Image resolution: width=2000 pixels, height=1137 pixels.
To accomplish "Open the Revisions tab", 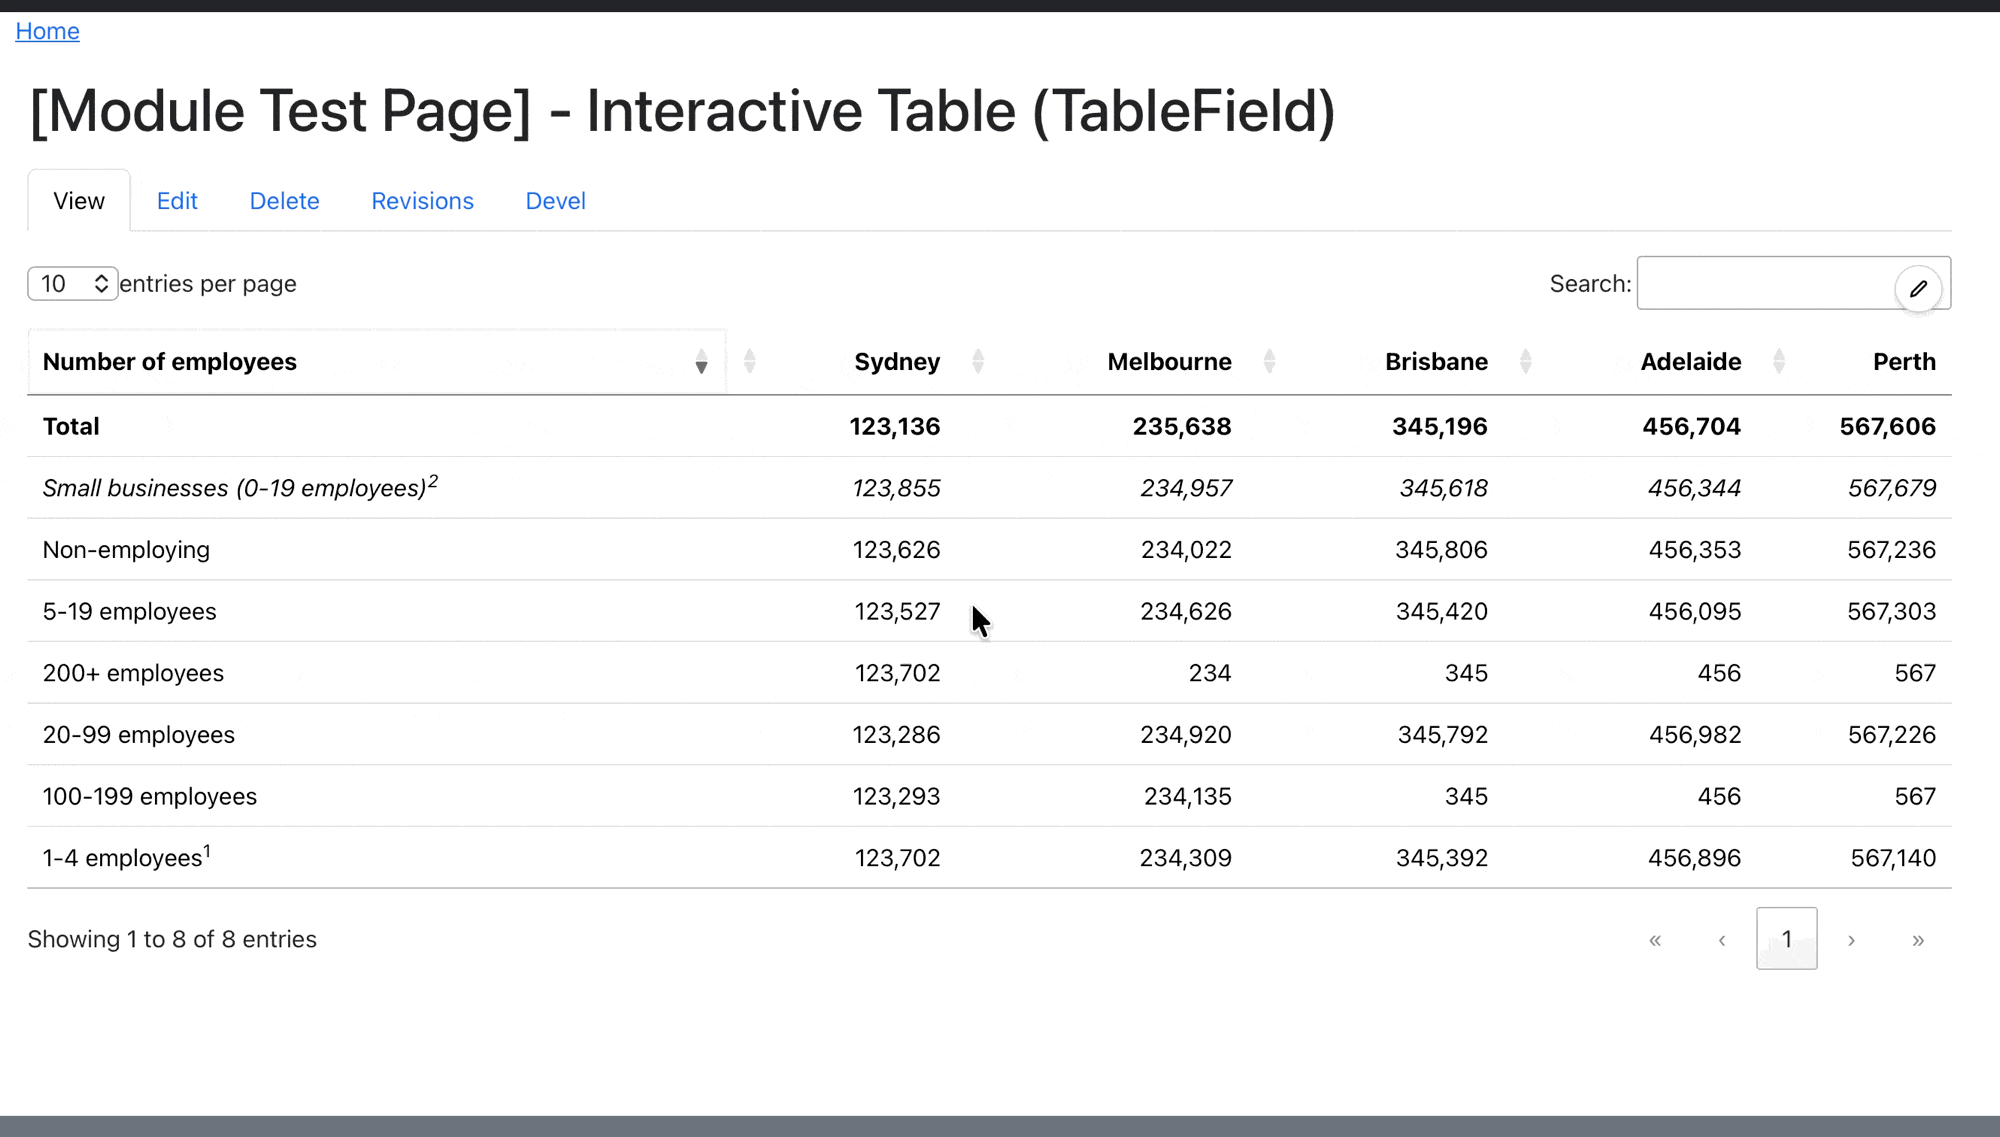I will (x=422, y=201).
